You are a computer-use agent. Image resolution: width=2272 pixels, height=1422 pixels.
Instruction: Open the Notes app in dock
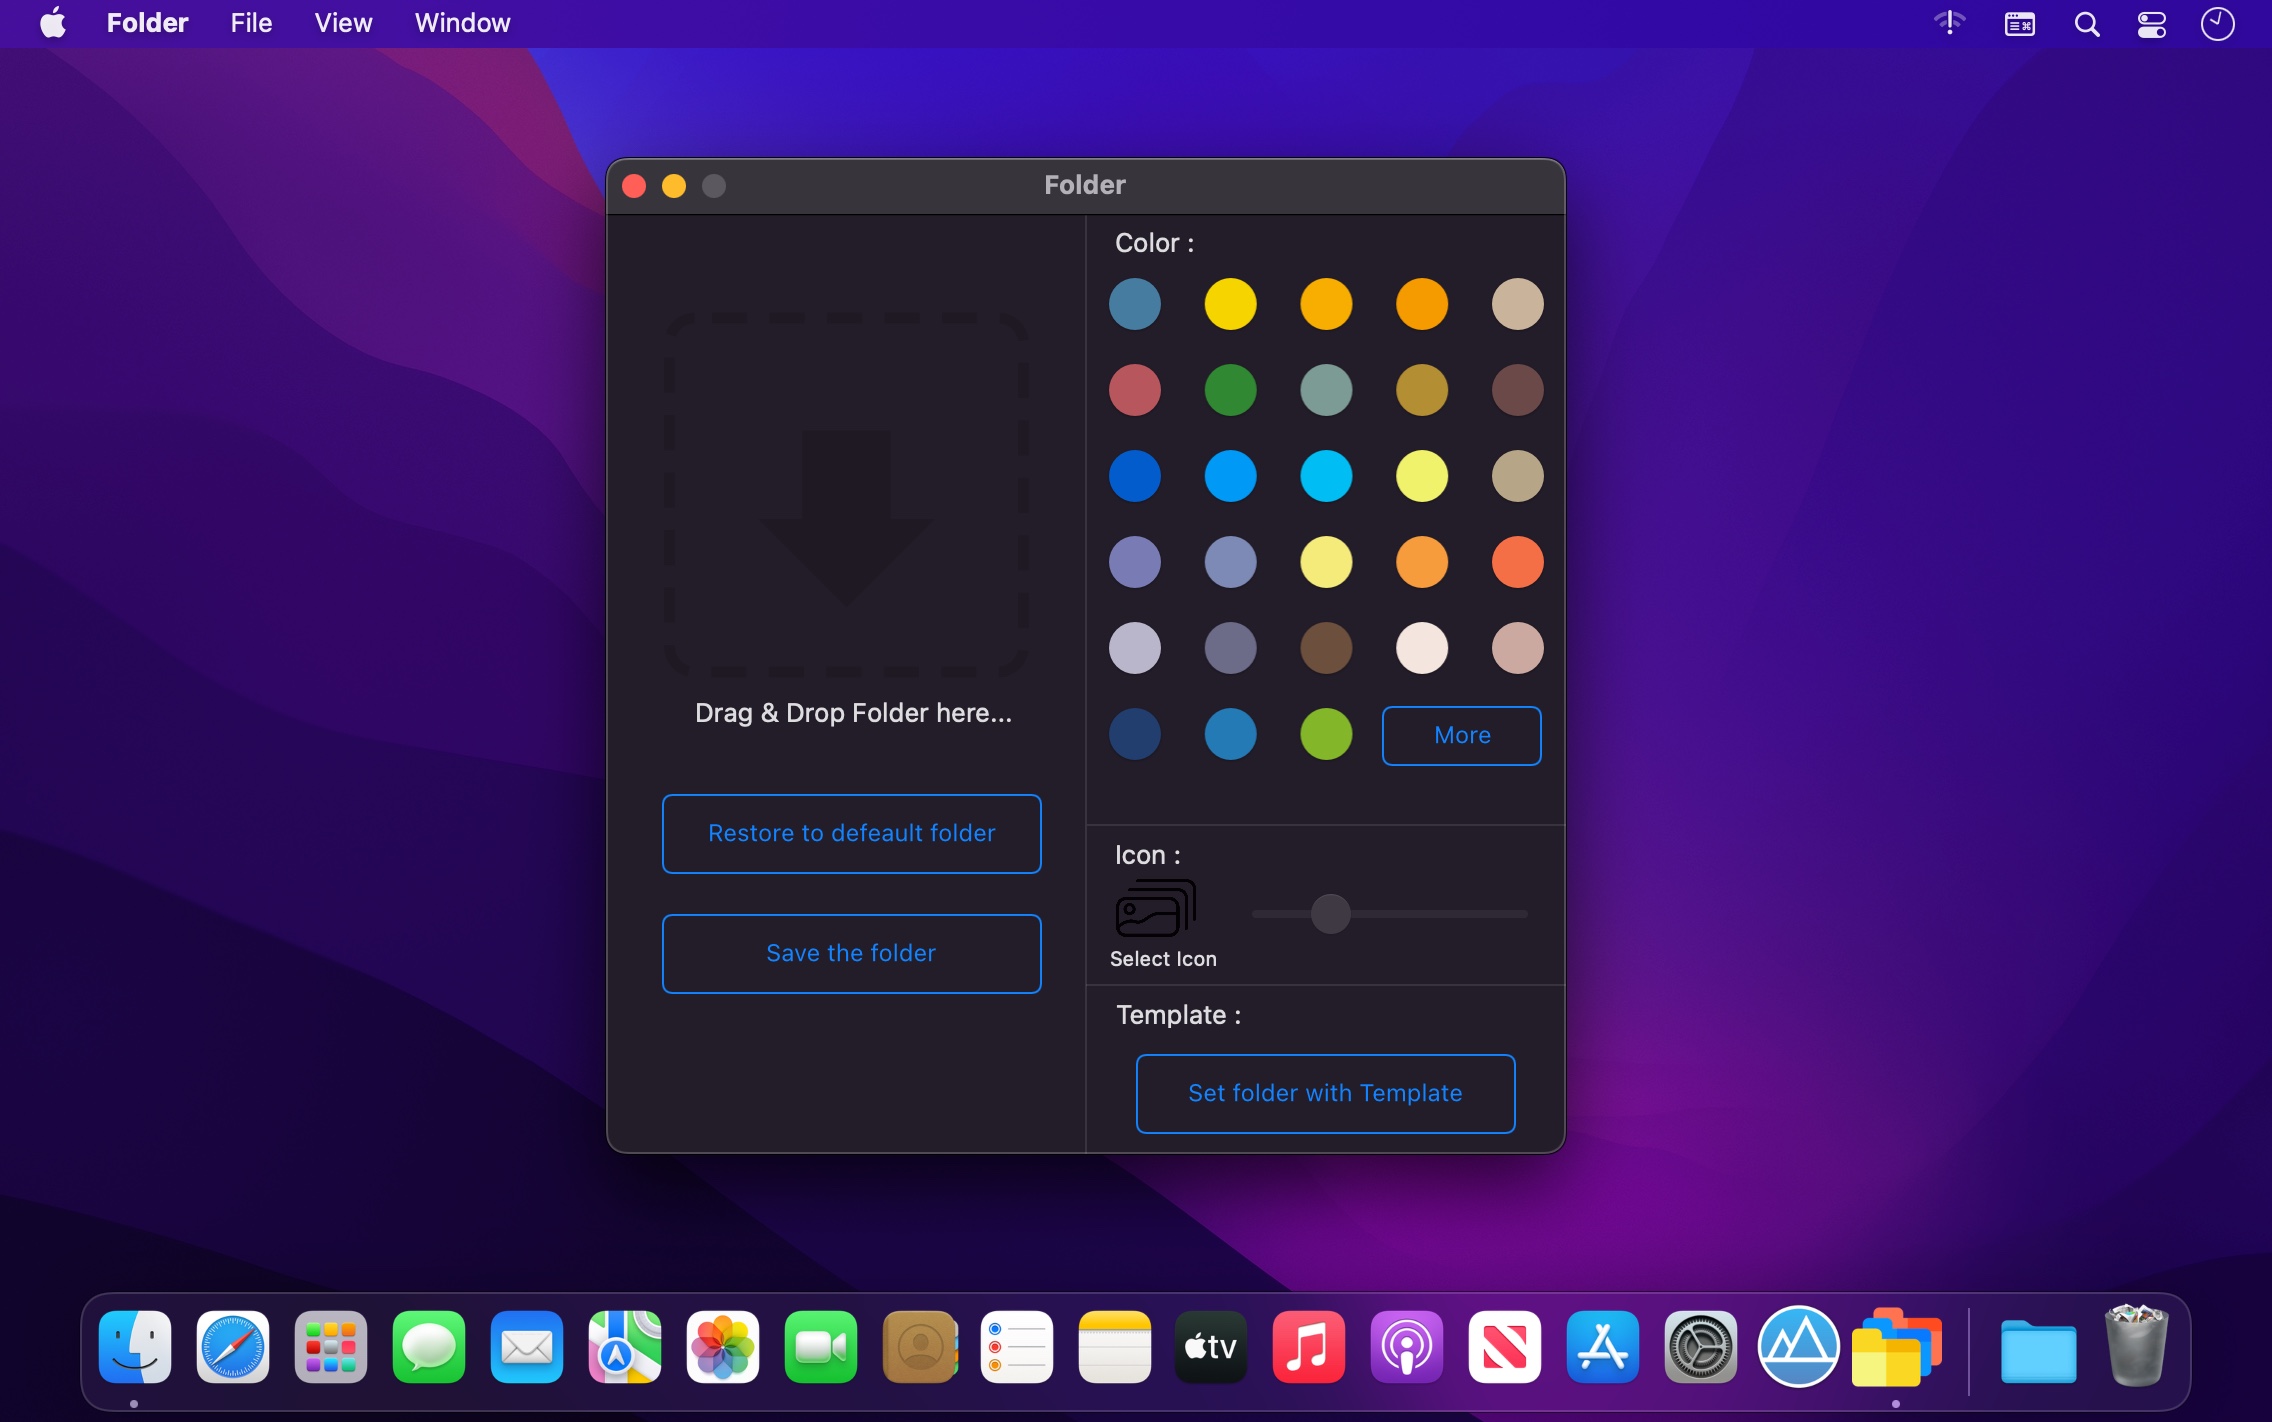coord(1115,1347)
